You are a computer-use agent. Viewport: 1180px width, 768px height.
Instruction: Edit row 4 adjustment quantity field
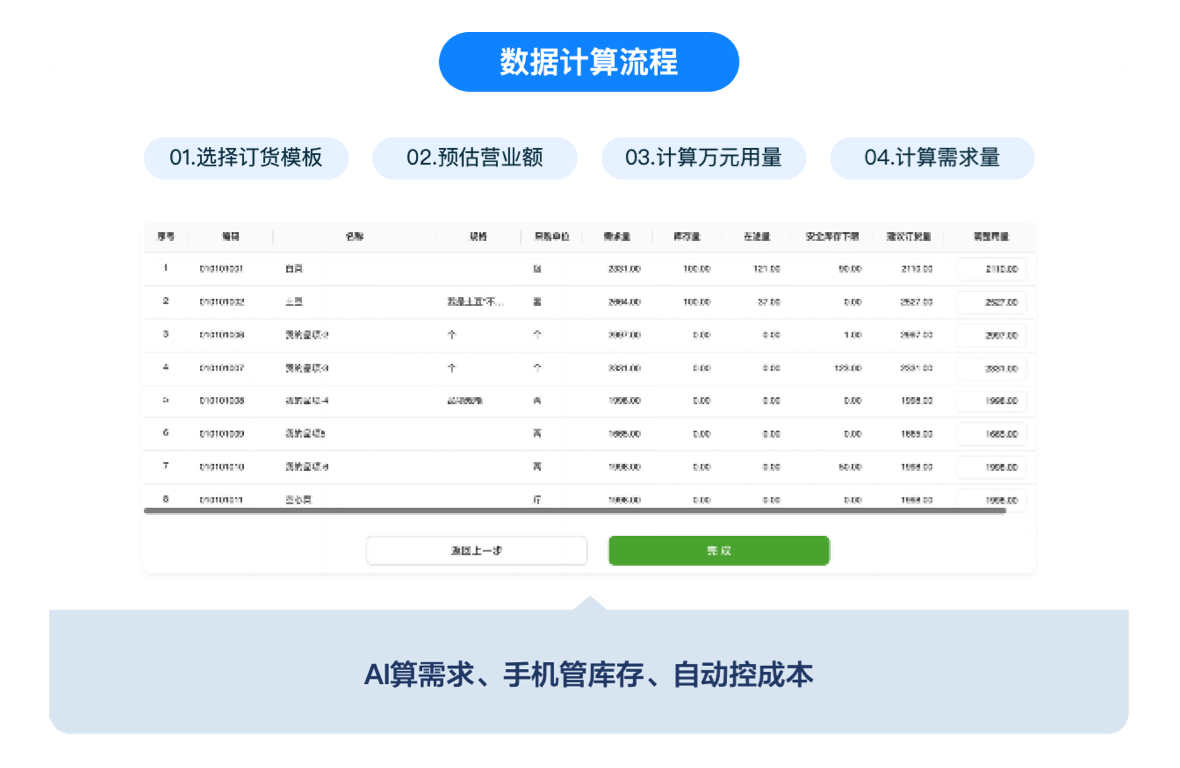(x=992, y=368)
